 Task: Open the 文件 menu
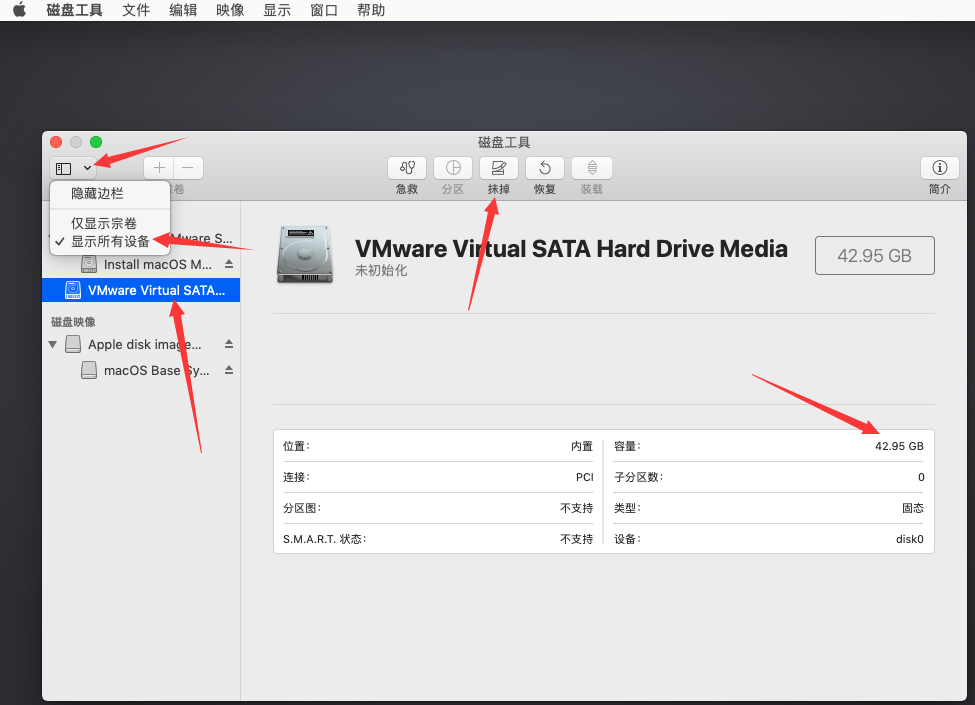pos(136,10)
